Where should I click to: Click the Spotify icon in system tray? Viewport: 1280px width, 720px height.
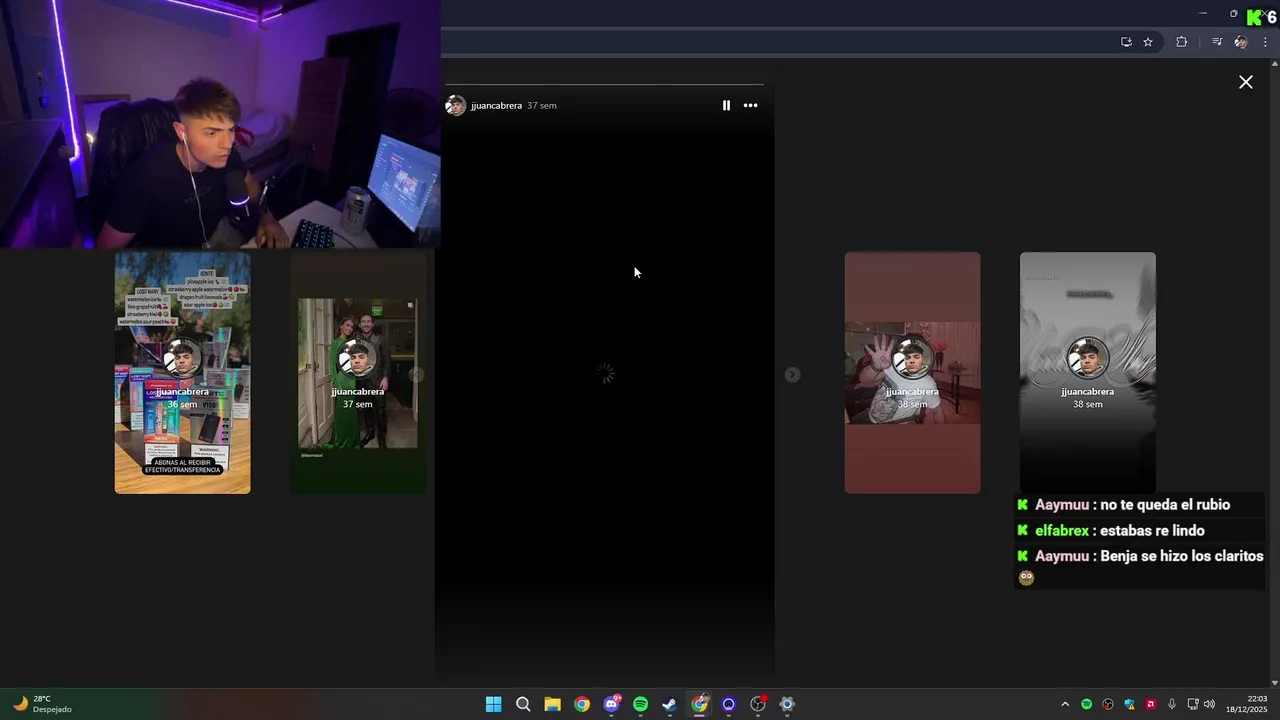(1086, 704)
